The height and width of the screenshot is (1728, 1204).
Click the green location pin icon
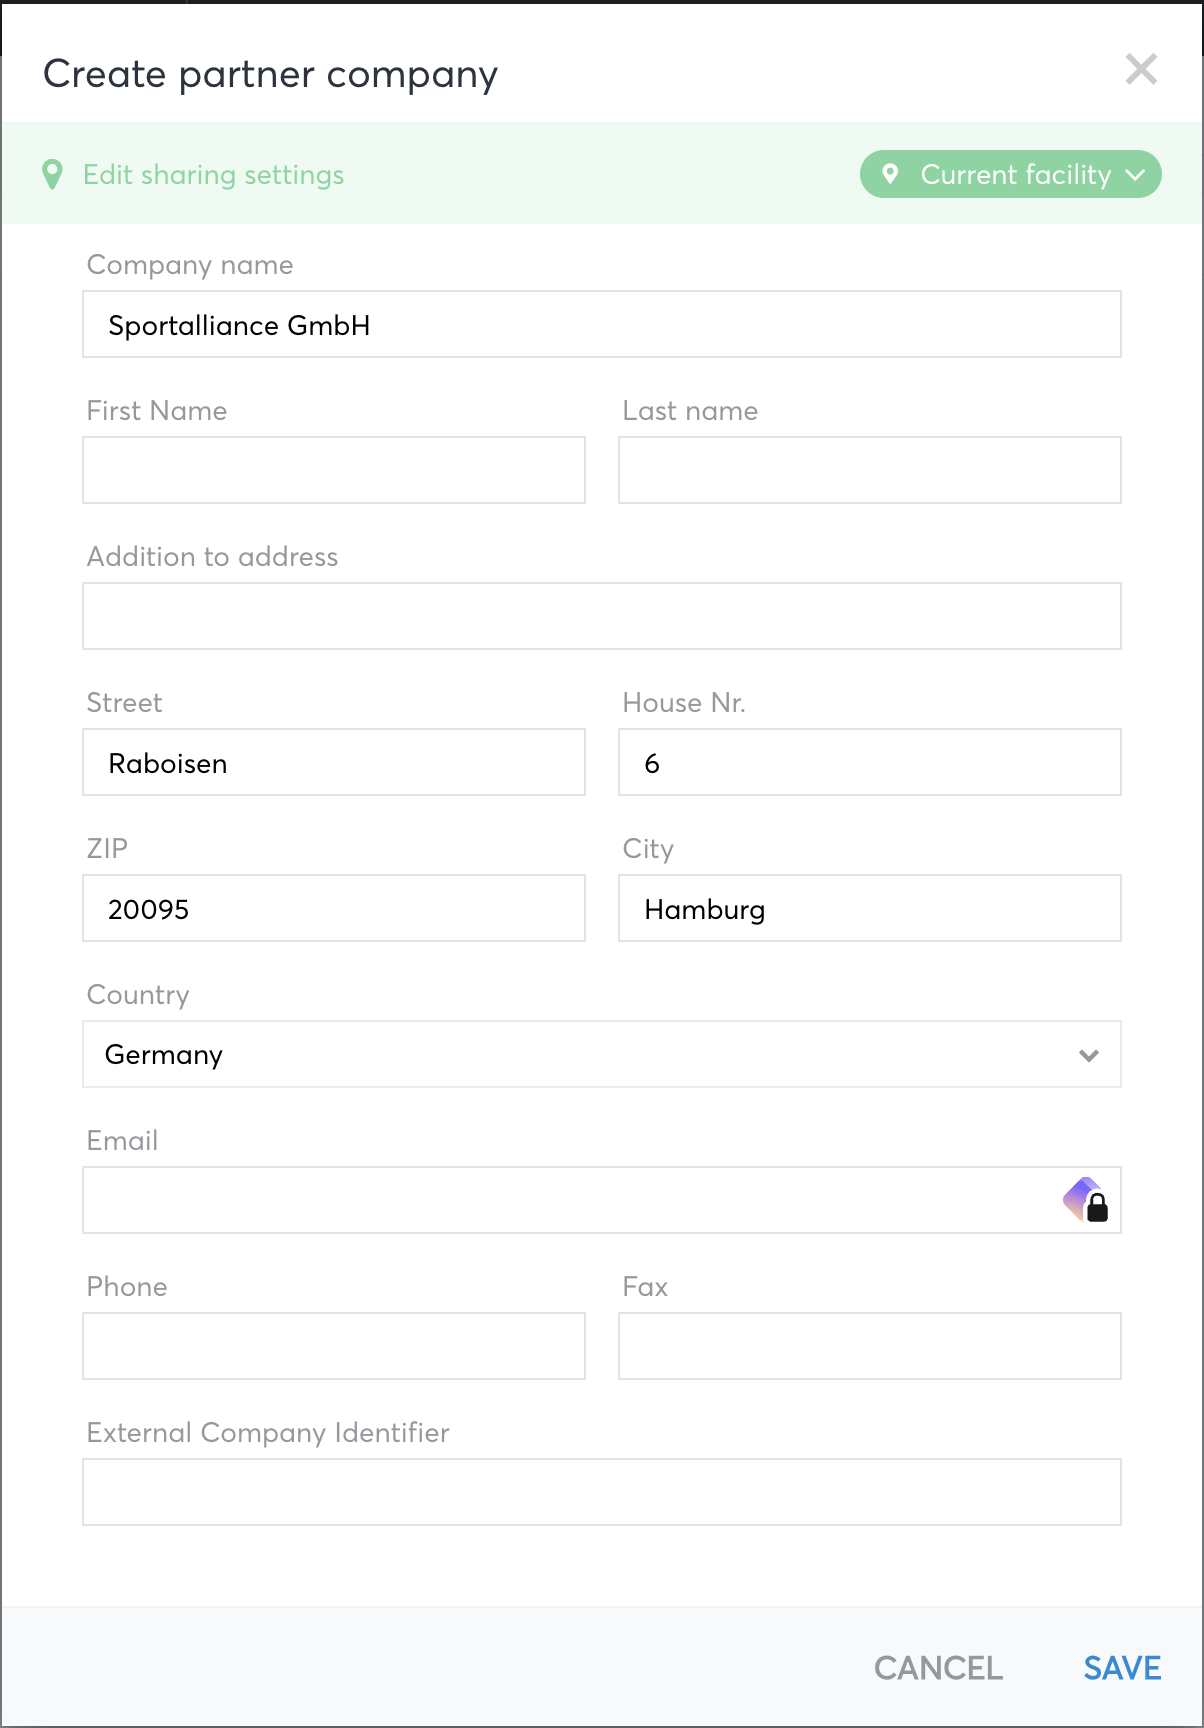tap(53, 175)
